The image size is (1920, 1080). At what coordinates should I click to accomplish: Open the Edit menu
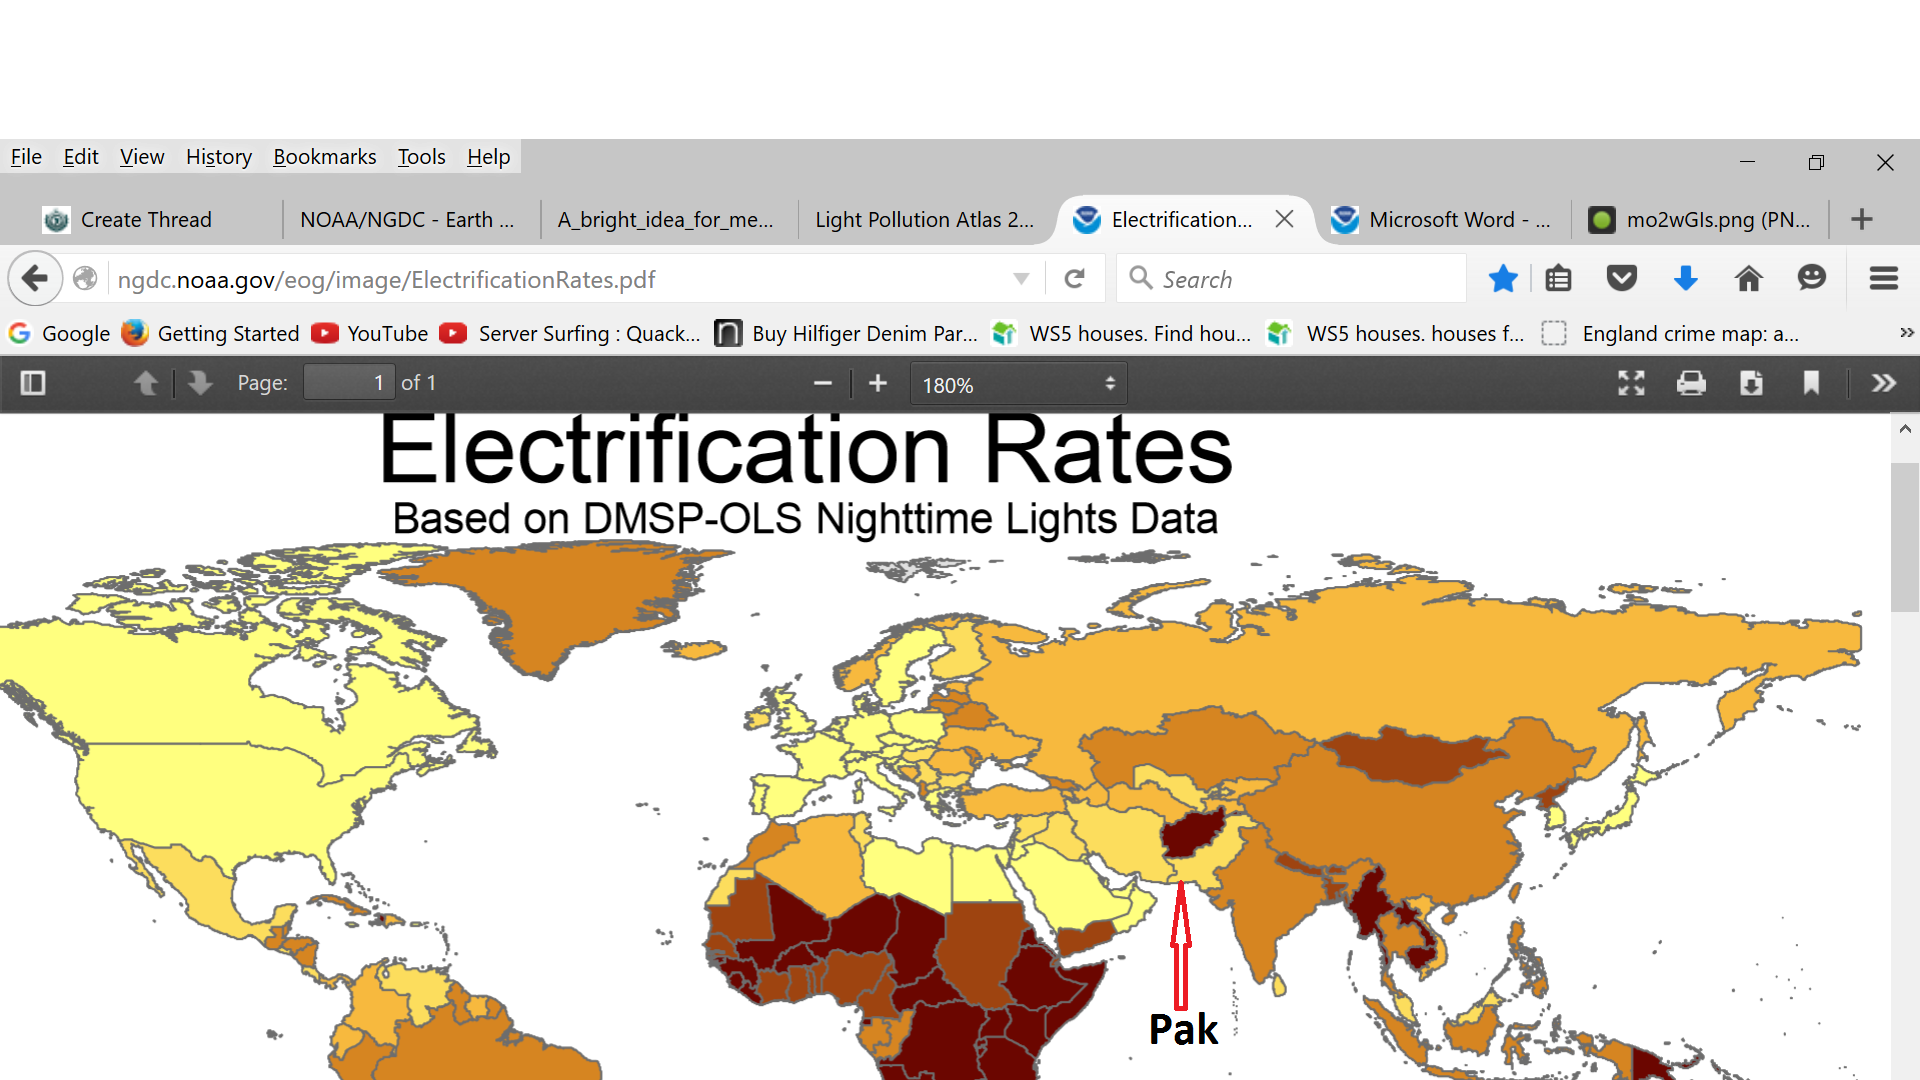coord(81,157)
